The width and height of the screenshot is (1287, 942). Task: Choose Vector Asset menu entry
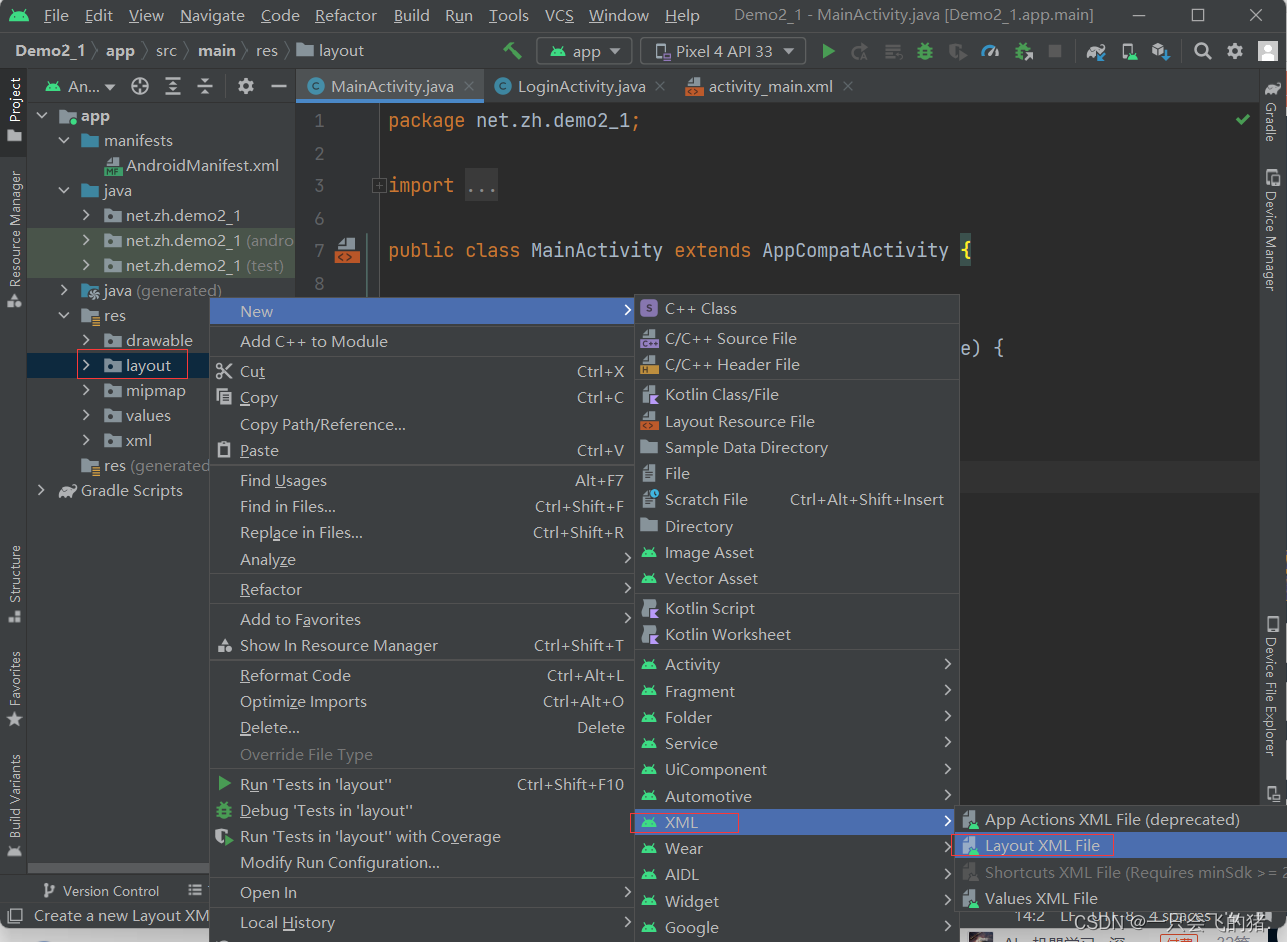pos(797,579)
